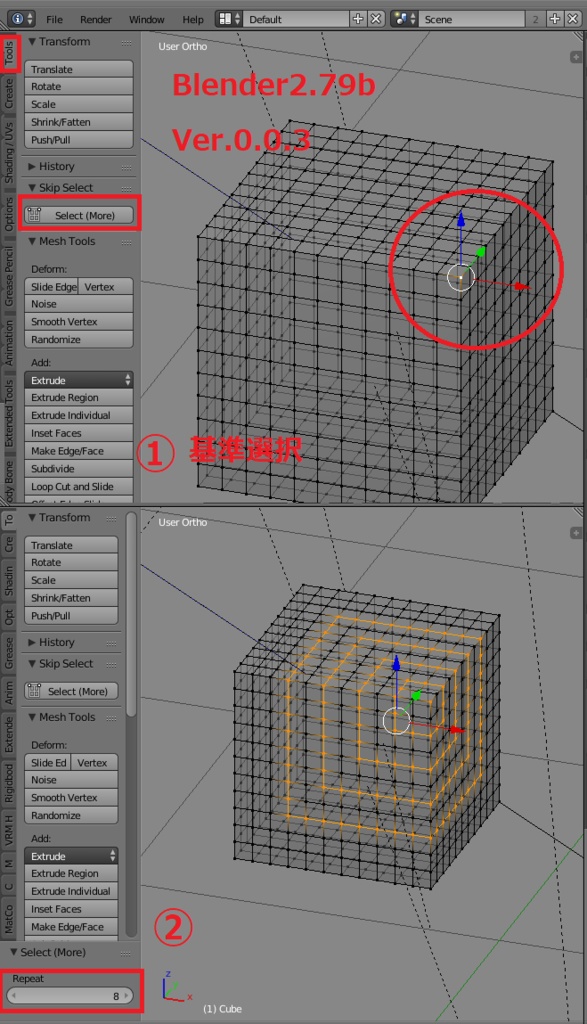Add a new scene with the plus icon
Screen dimensions: 587x1024
tap(554, 19)
